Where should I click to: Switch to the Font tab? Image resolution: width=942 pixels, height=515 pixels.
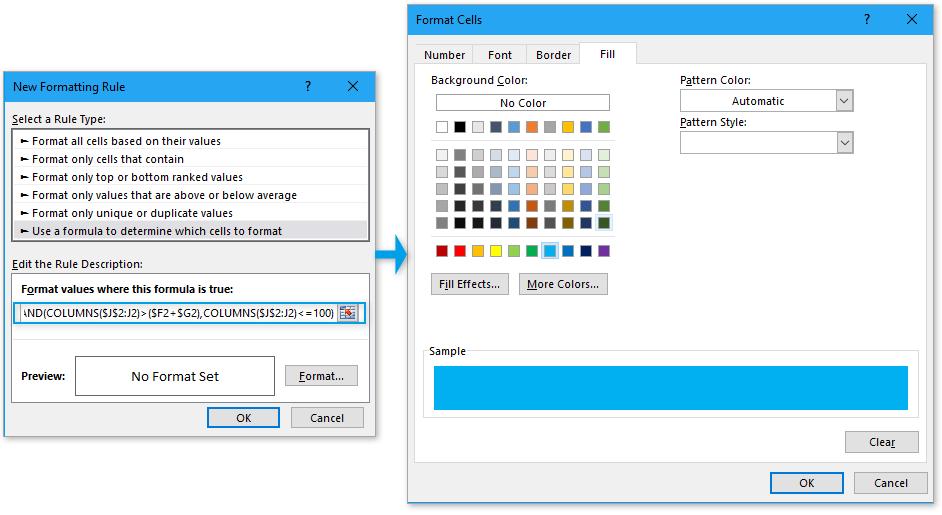click(500, 55)
